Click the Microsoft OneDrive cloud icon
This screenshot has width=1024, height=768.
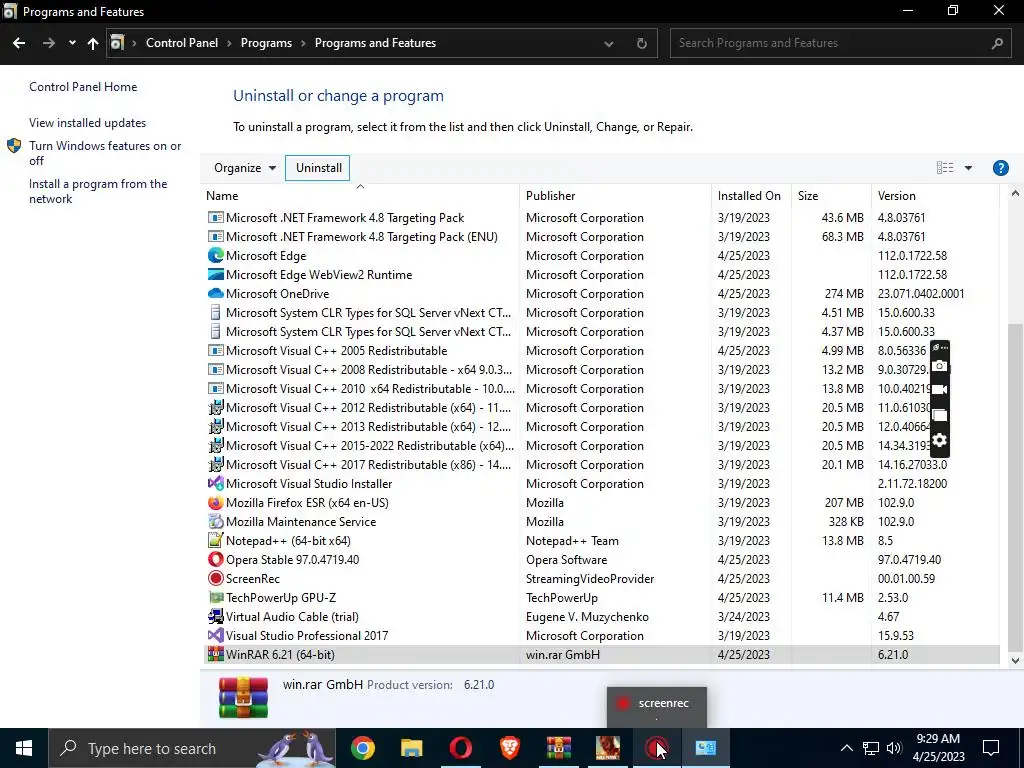pyautogui.click(x=215, y=294)
